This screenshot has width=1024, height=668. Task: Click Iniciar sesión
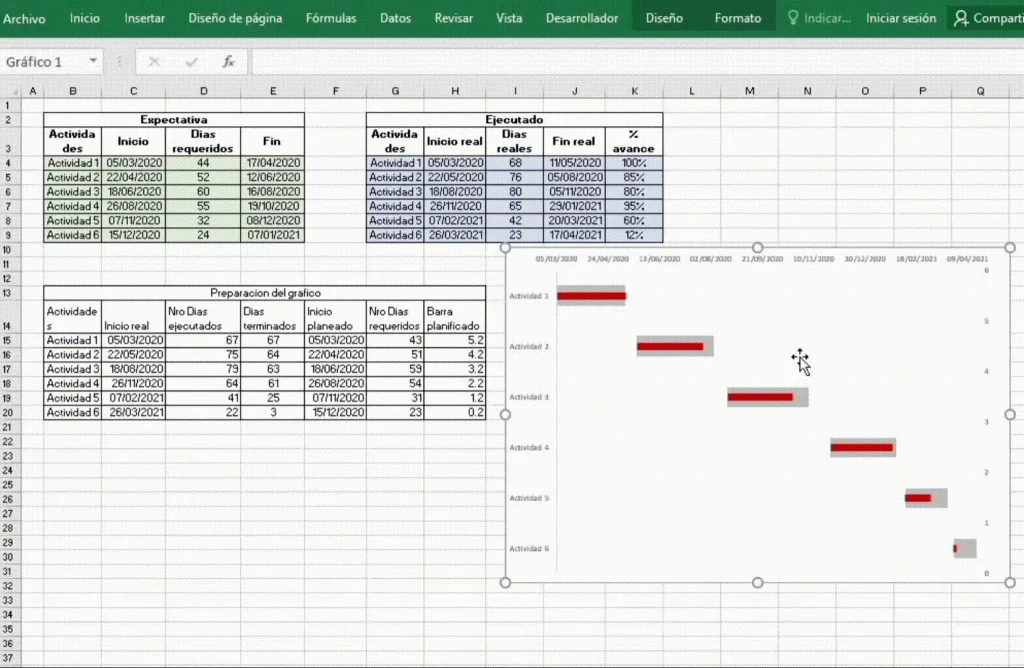(901, 18)
